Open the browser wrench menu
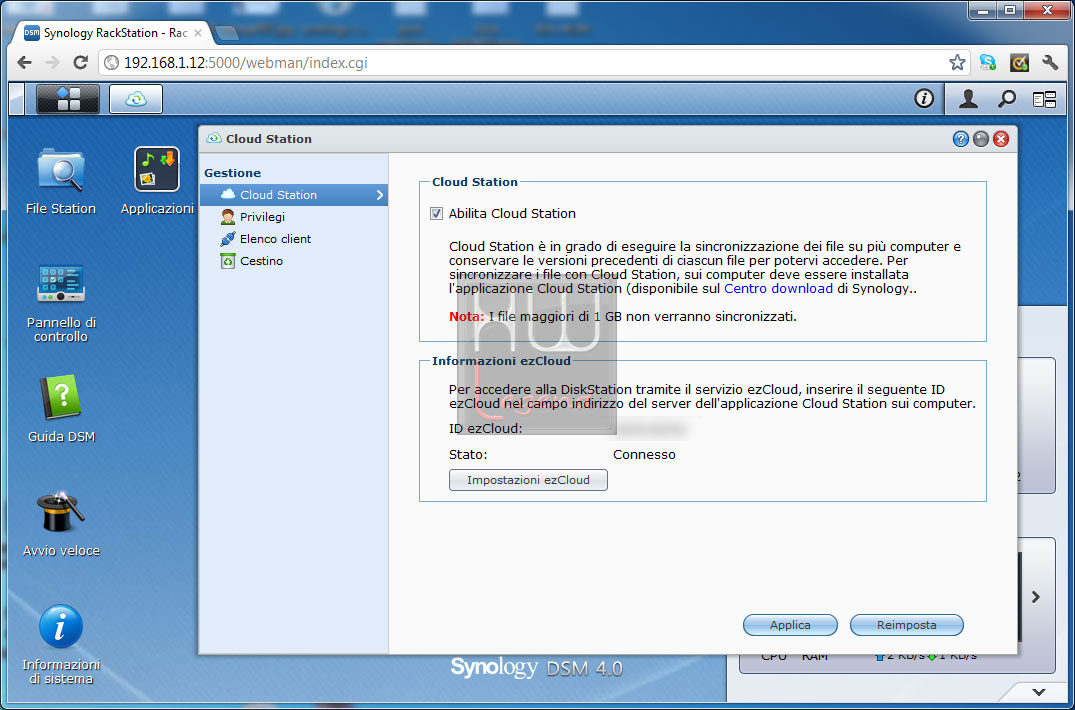 coord(1050,63)
